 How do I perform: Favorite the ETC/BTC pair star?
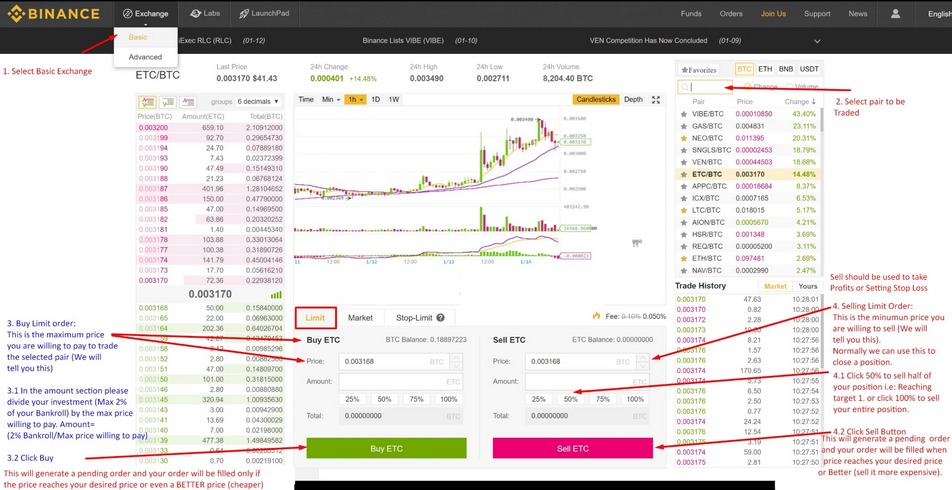point(684,174)
